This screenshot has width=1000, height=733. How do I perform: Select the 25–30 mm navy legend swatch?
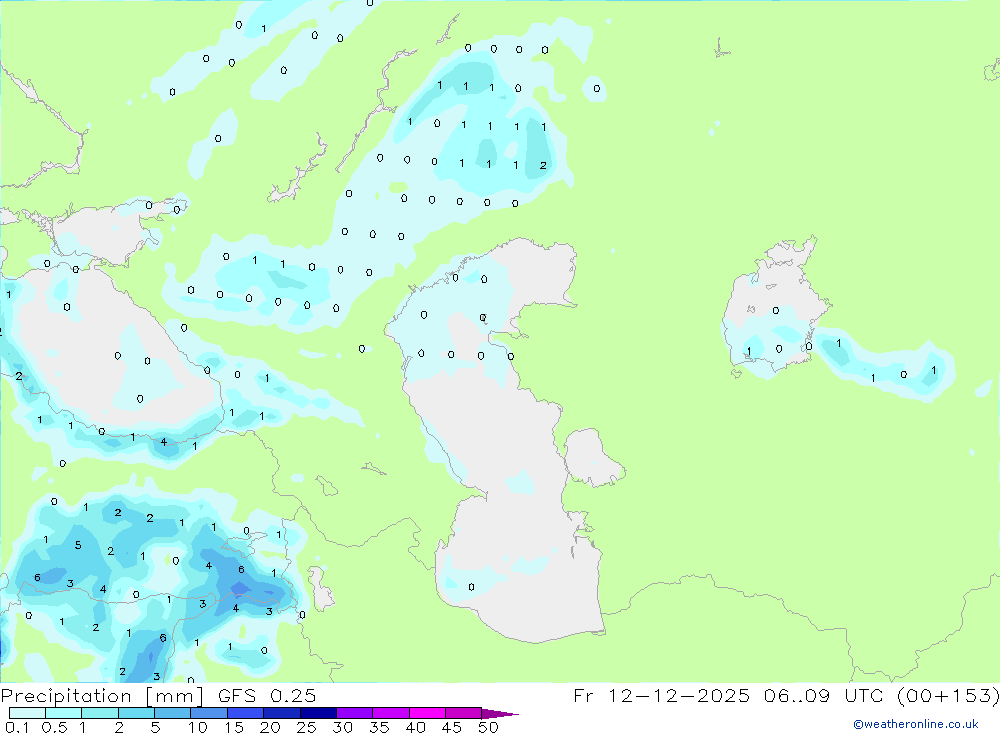318,713
